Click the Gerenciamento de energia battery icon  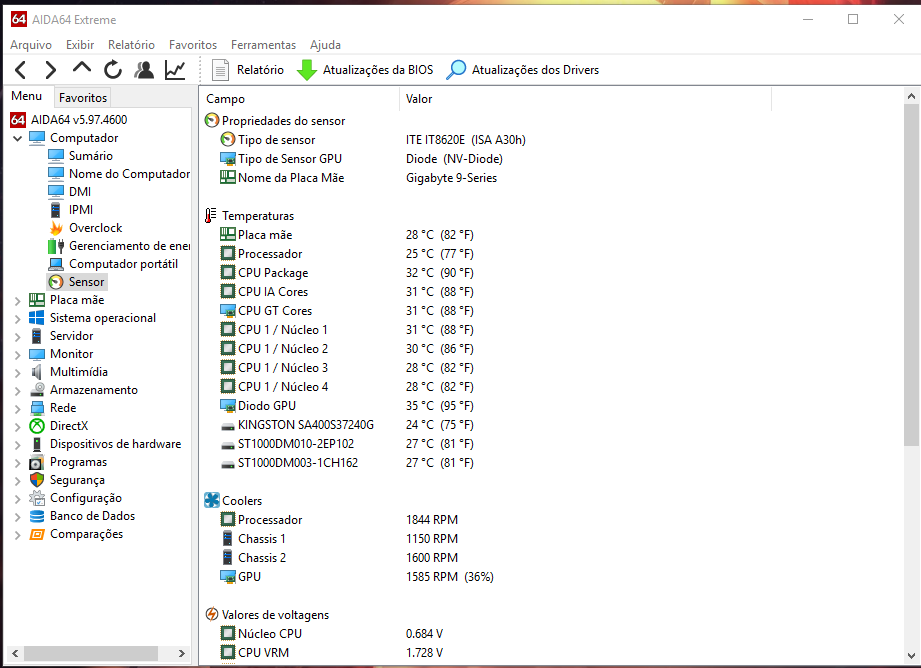(x=56, y=246)
